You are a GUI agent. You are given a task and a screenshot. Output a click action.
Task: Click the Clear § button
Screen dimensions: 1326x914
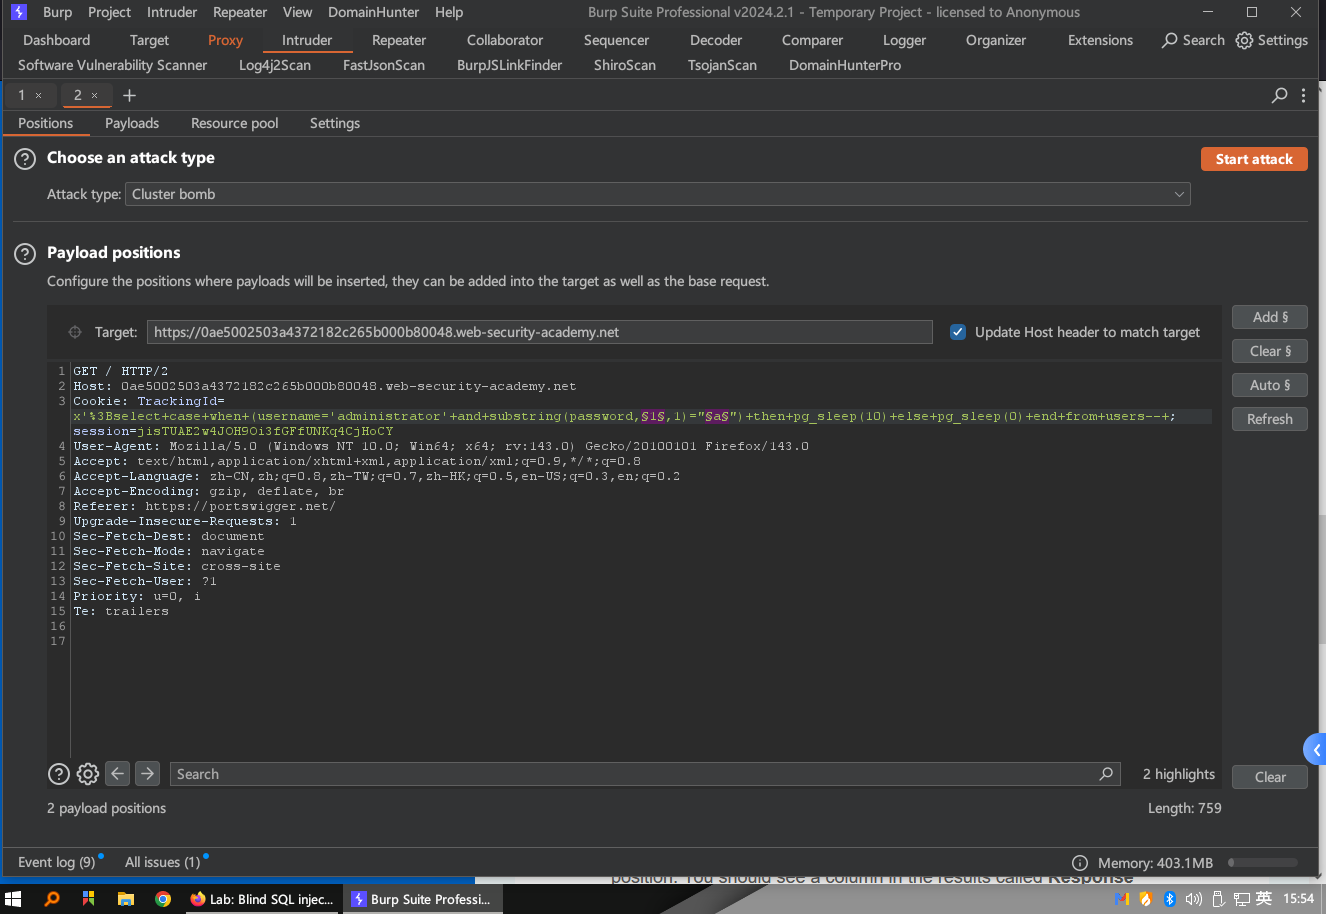(x=1270, y=351)
